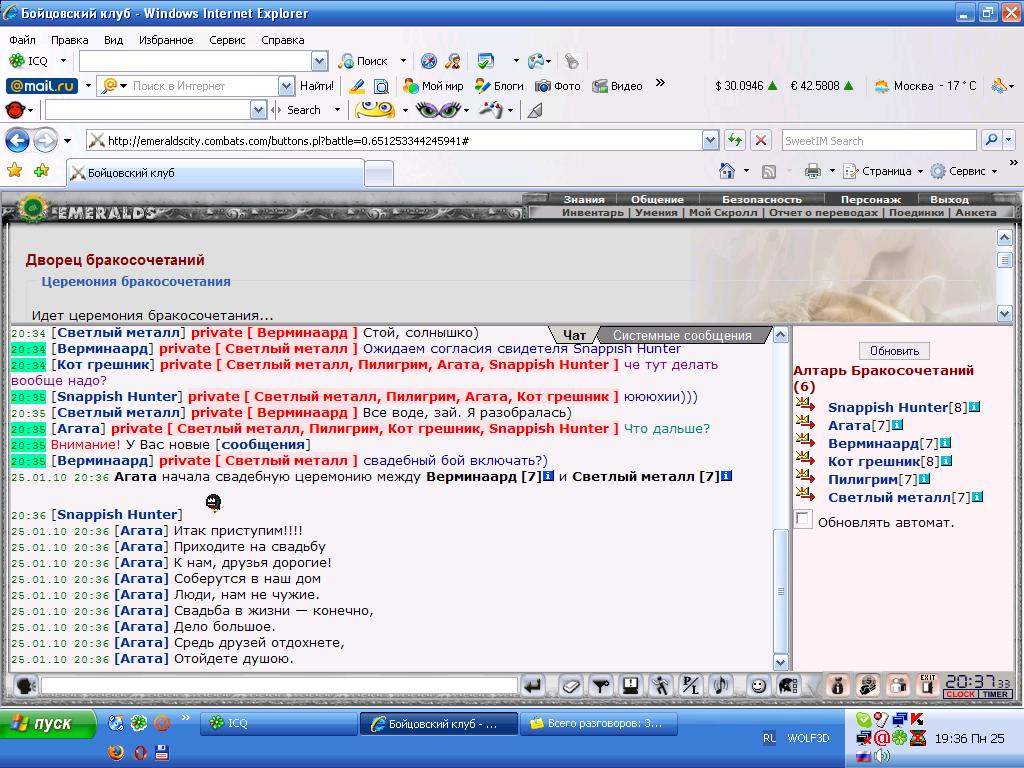Switch to TIMER mode on the timer

click(995, 694)
